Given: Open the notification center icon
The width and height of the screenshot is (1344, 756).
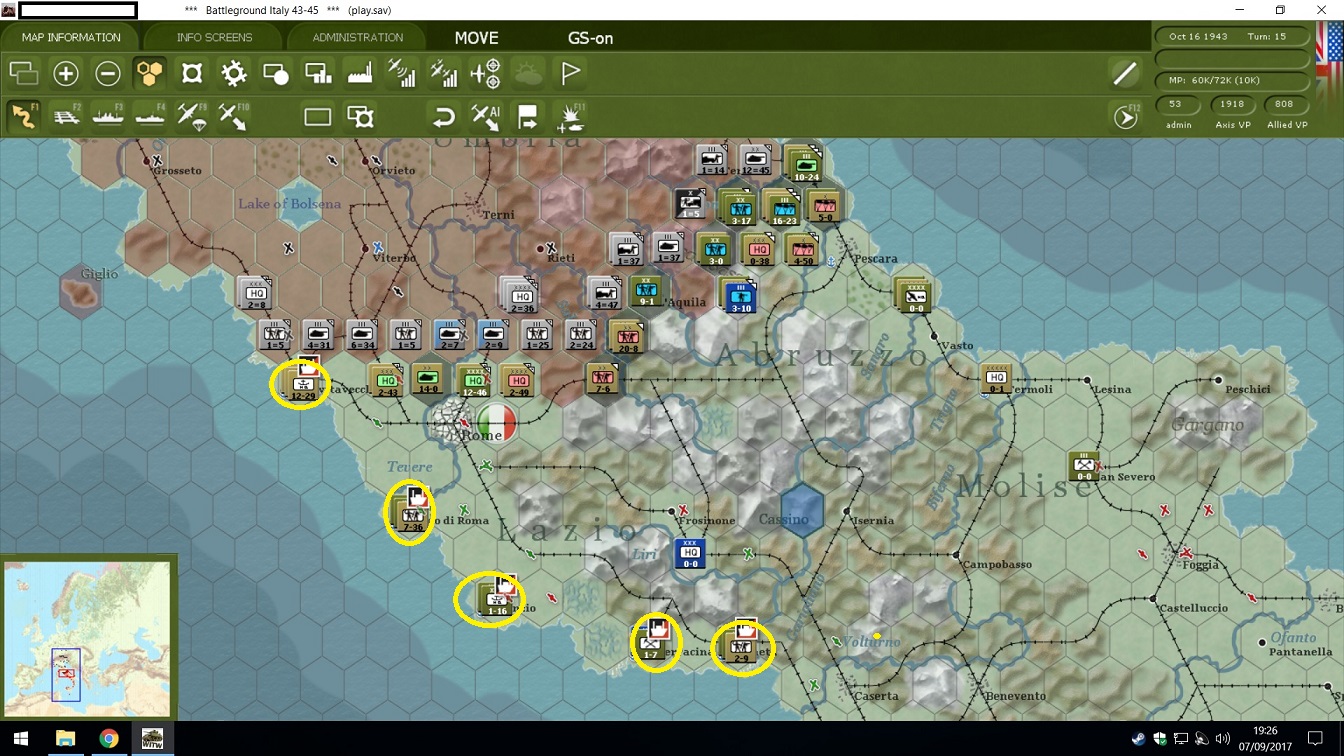Looking at the screenshot, I should click(x=1315, y=739).
